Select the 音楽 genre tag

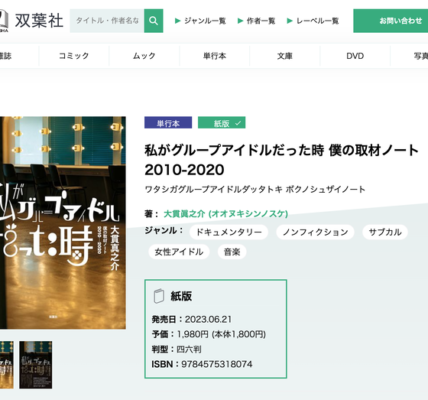(232, 252)
